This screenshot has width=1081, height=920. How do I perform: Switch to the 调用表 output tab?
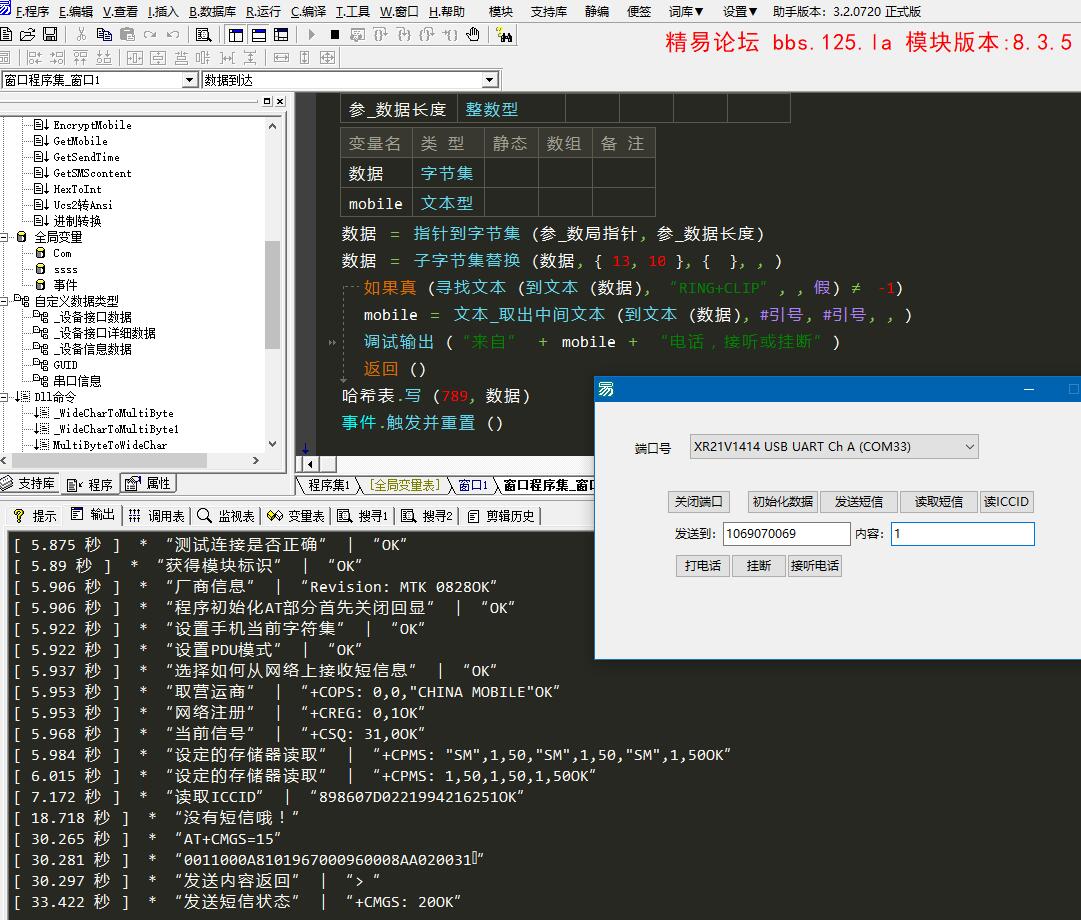click(x=157, y=516)
